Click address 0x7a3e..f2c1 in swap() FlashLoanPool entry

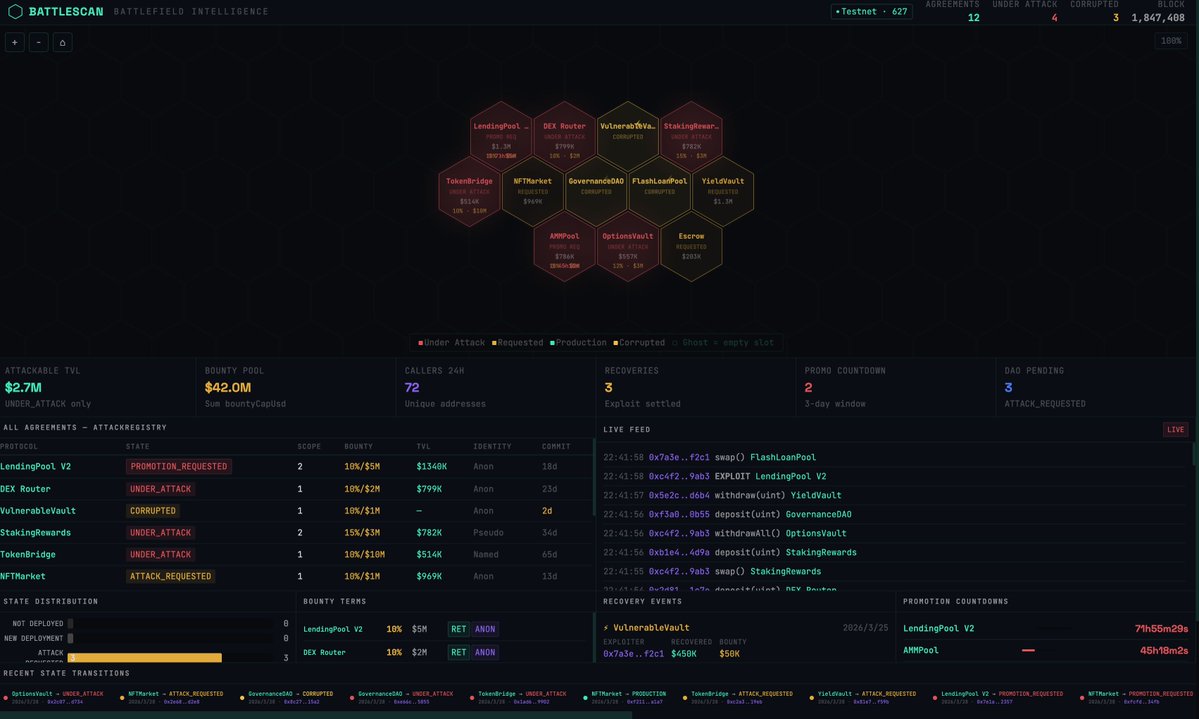coord(679,457)
